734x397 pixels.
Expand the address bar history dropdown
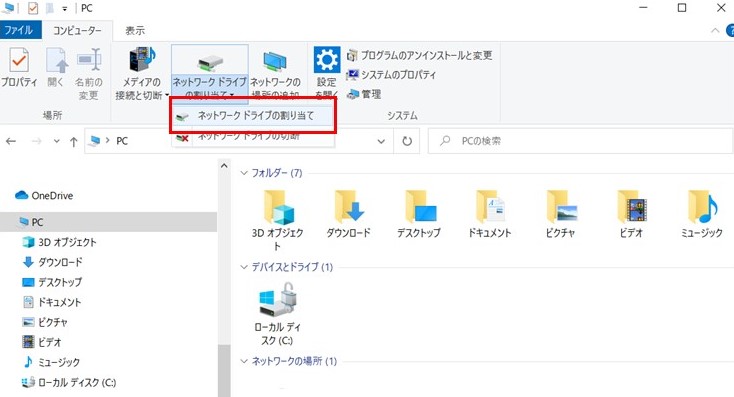tap(381, 141)
